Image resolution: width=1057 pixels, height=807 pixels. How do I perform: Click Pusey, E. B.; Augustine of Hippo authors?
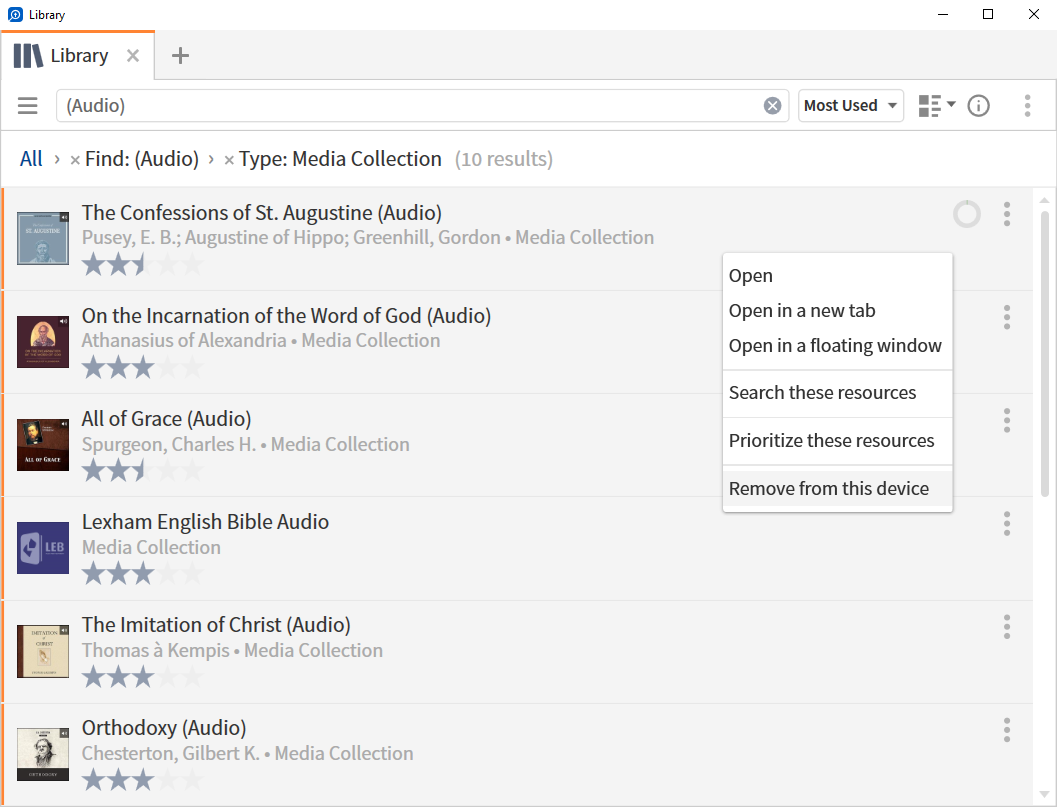coord(291,238)
